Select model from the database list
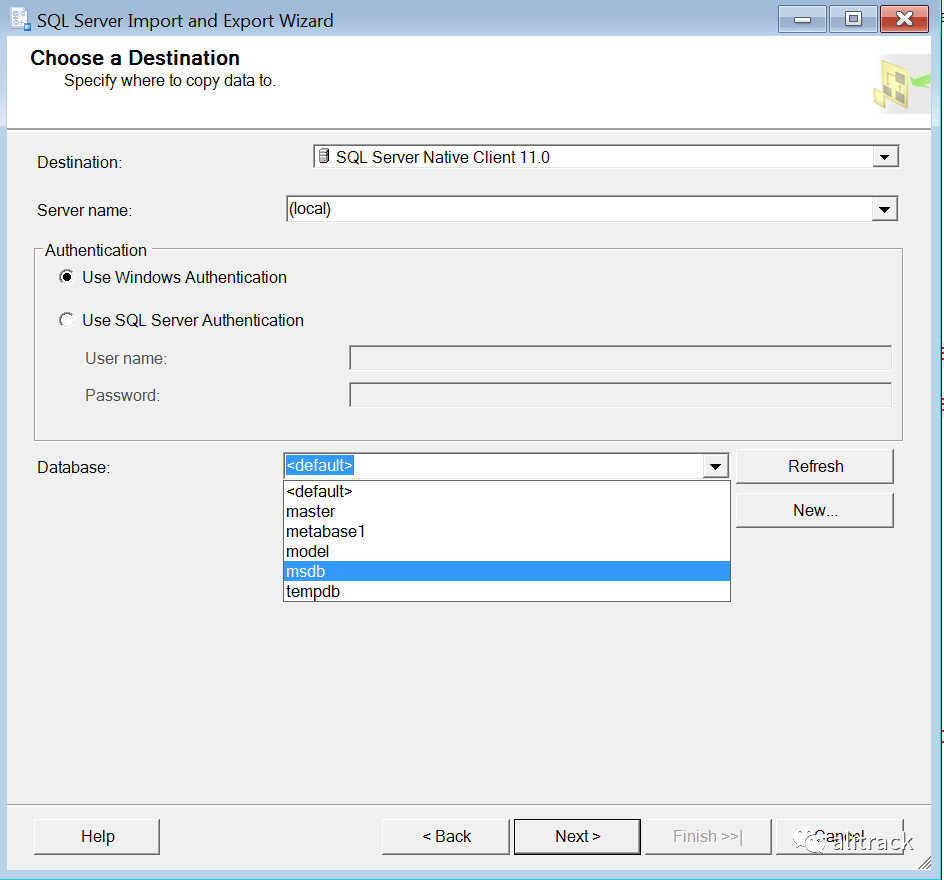 506,551
